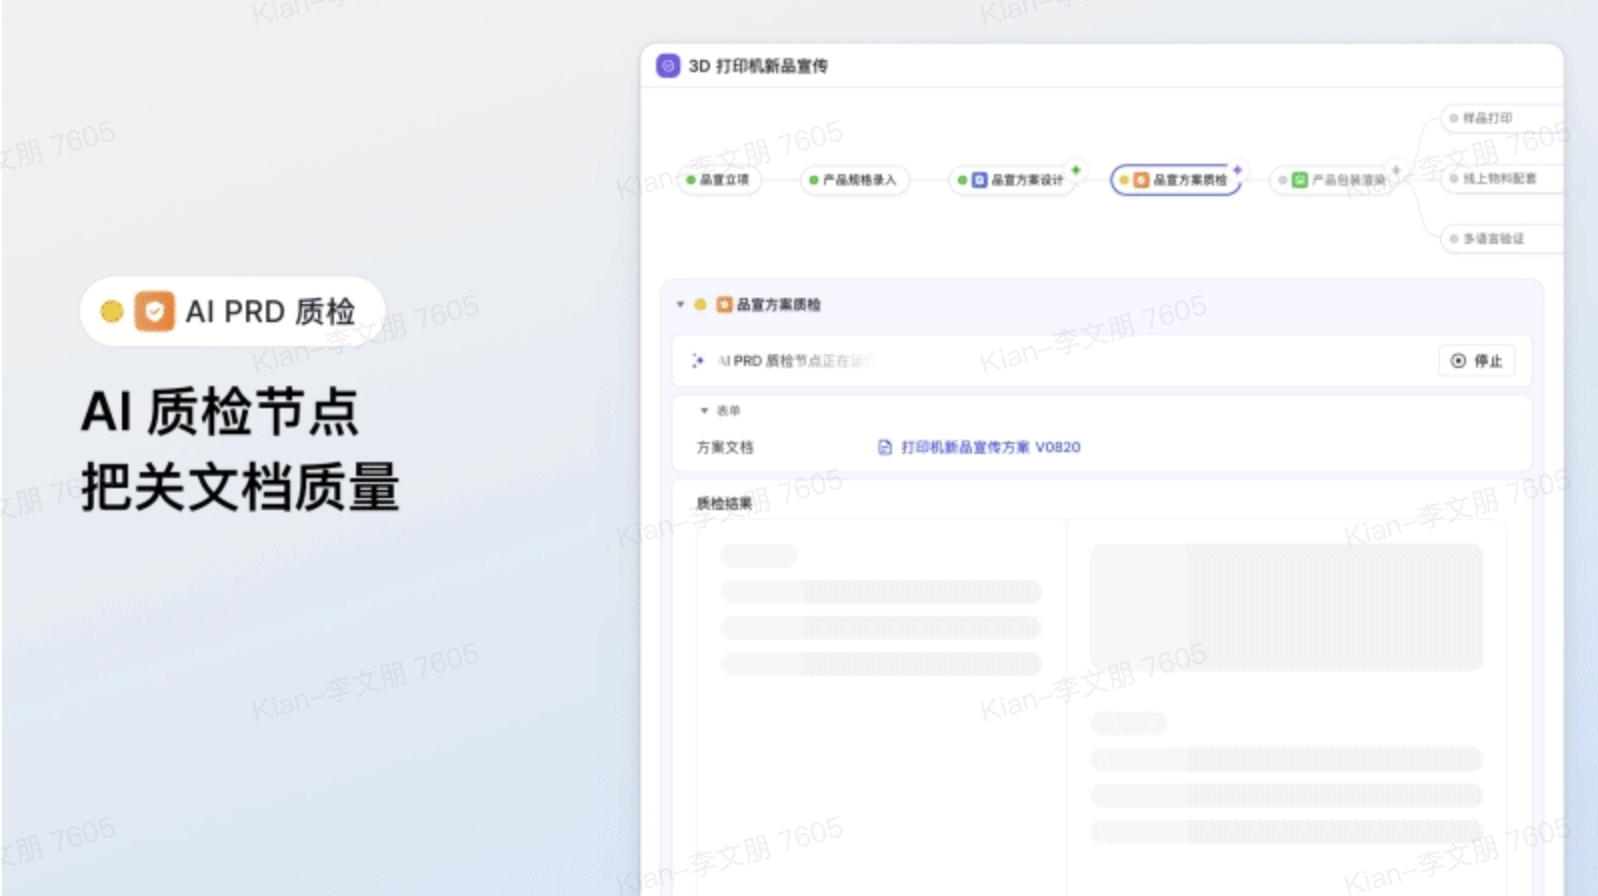The height and width of the screenshot is (896, 1598).
Task: Click the orange icon in 品宣方案质检 section header
Action: click(x=724, y=305)
